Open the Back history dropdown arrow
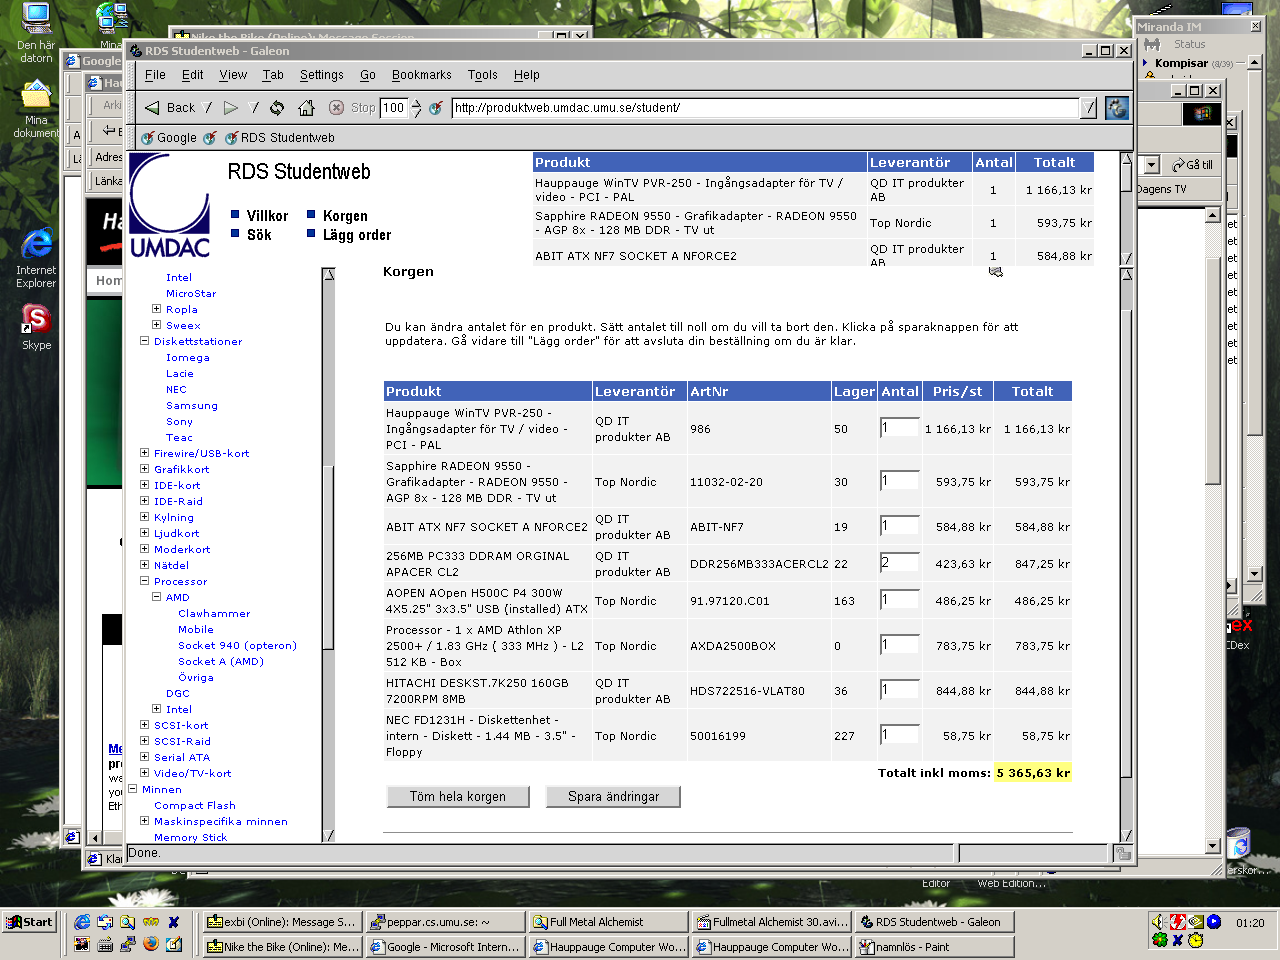 207,108
